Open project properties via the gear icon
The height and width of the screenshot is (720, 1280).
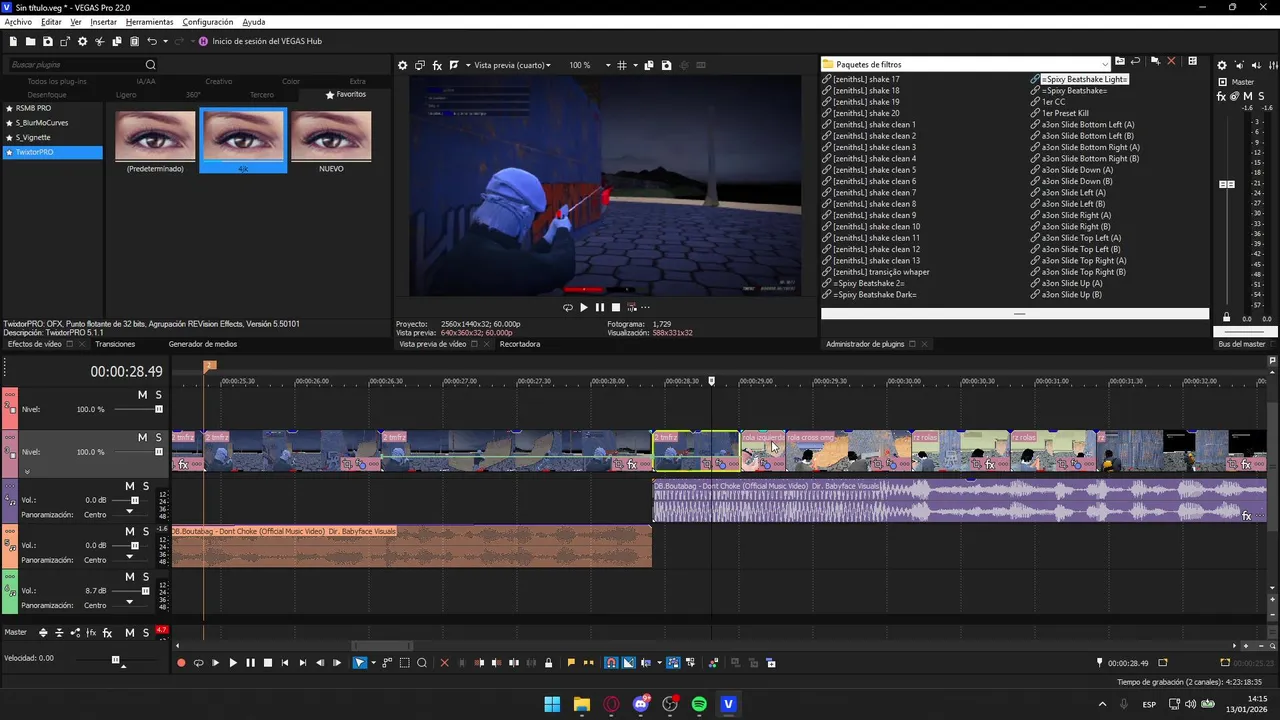82,41
